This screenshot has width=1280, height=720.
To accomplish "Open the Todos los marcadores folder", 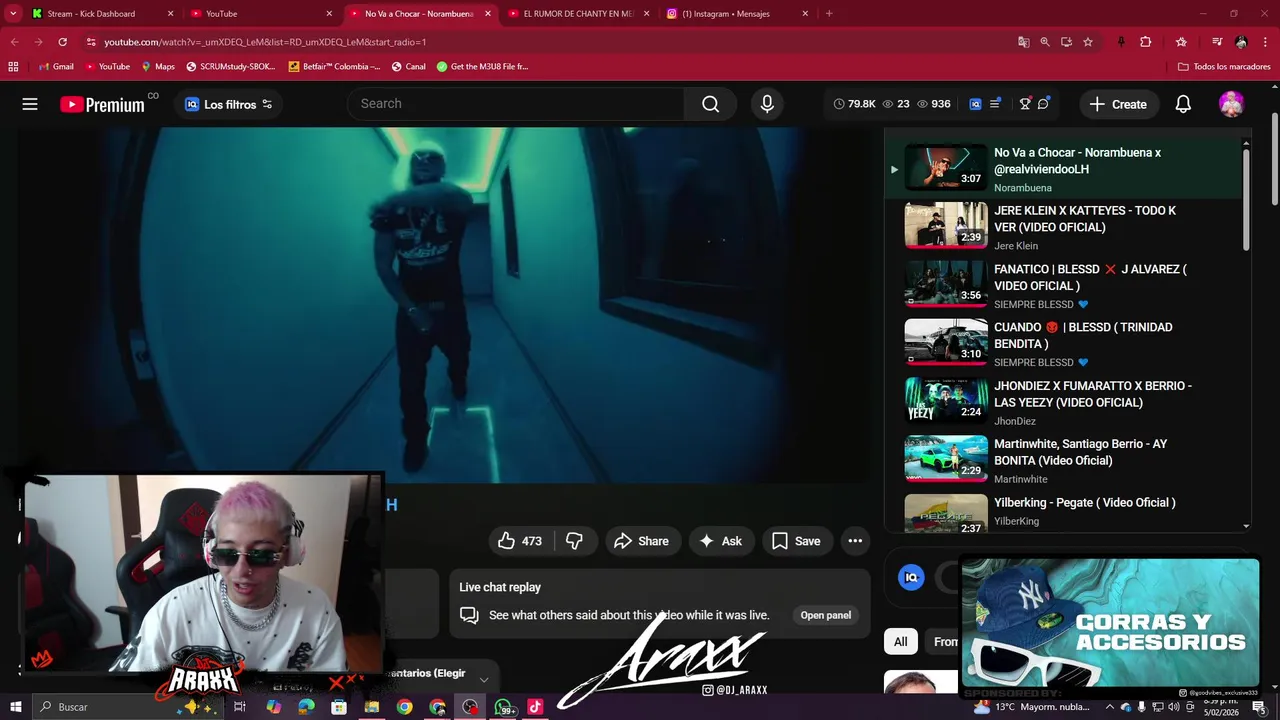I will coord(1224,67).
